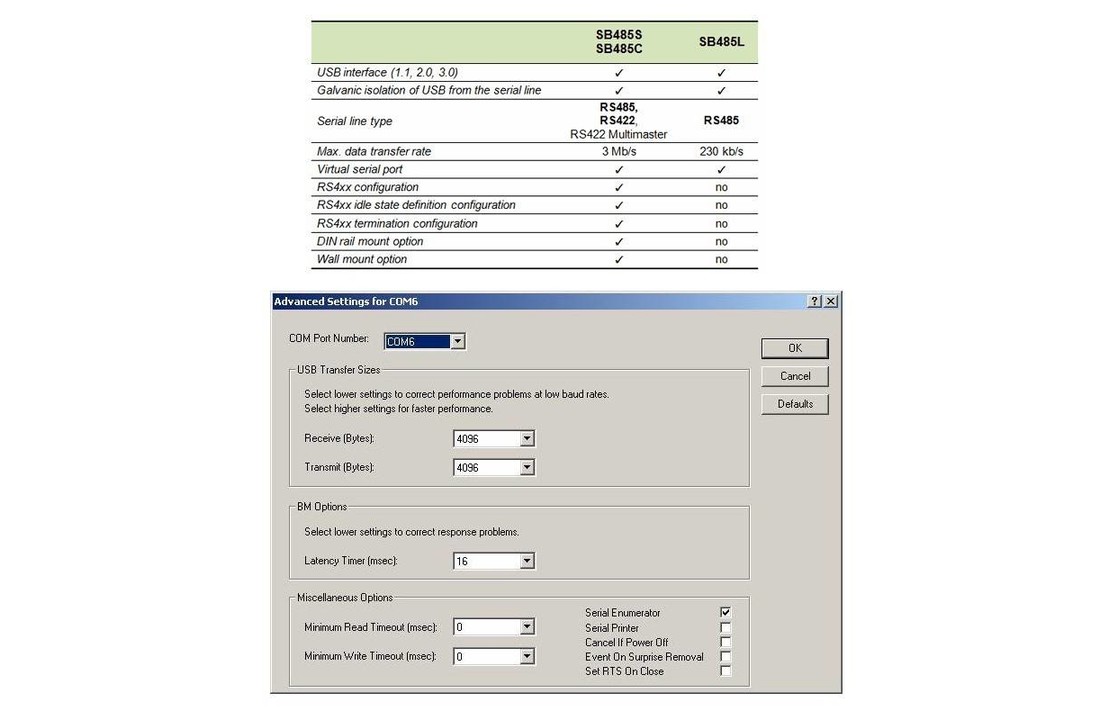The width and height of the screenshot is (1100, 720).
Task: Open the dialog's question mark help button
Action: pos(814,301)
